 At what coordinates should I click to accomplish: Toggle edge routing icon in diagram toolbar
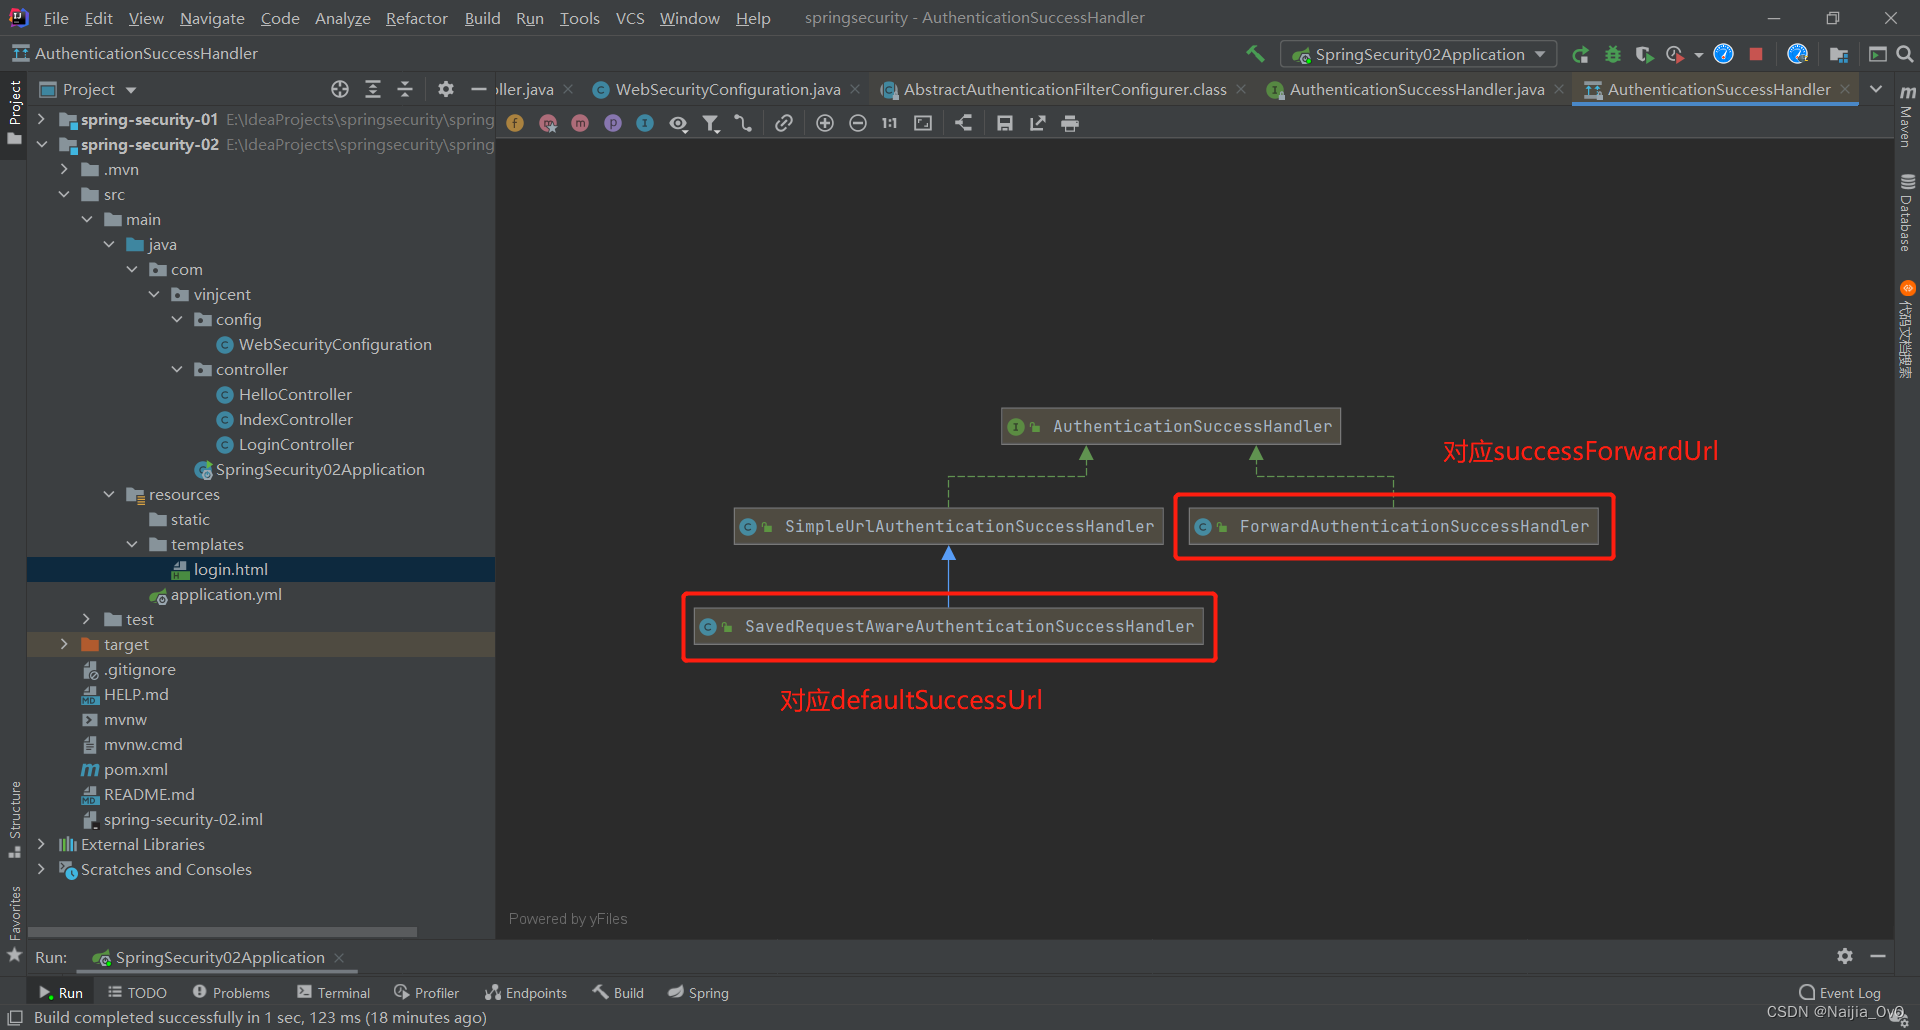click(x=743, y=123)
